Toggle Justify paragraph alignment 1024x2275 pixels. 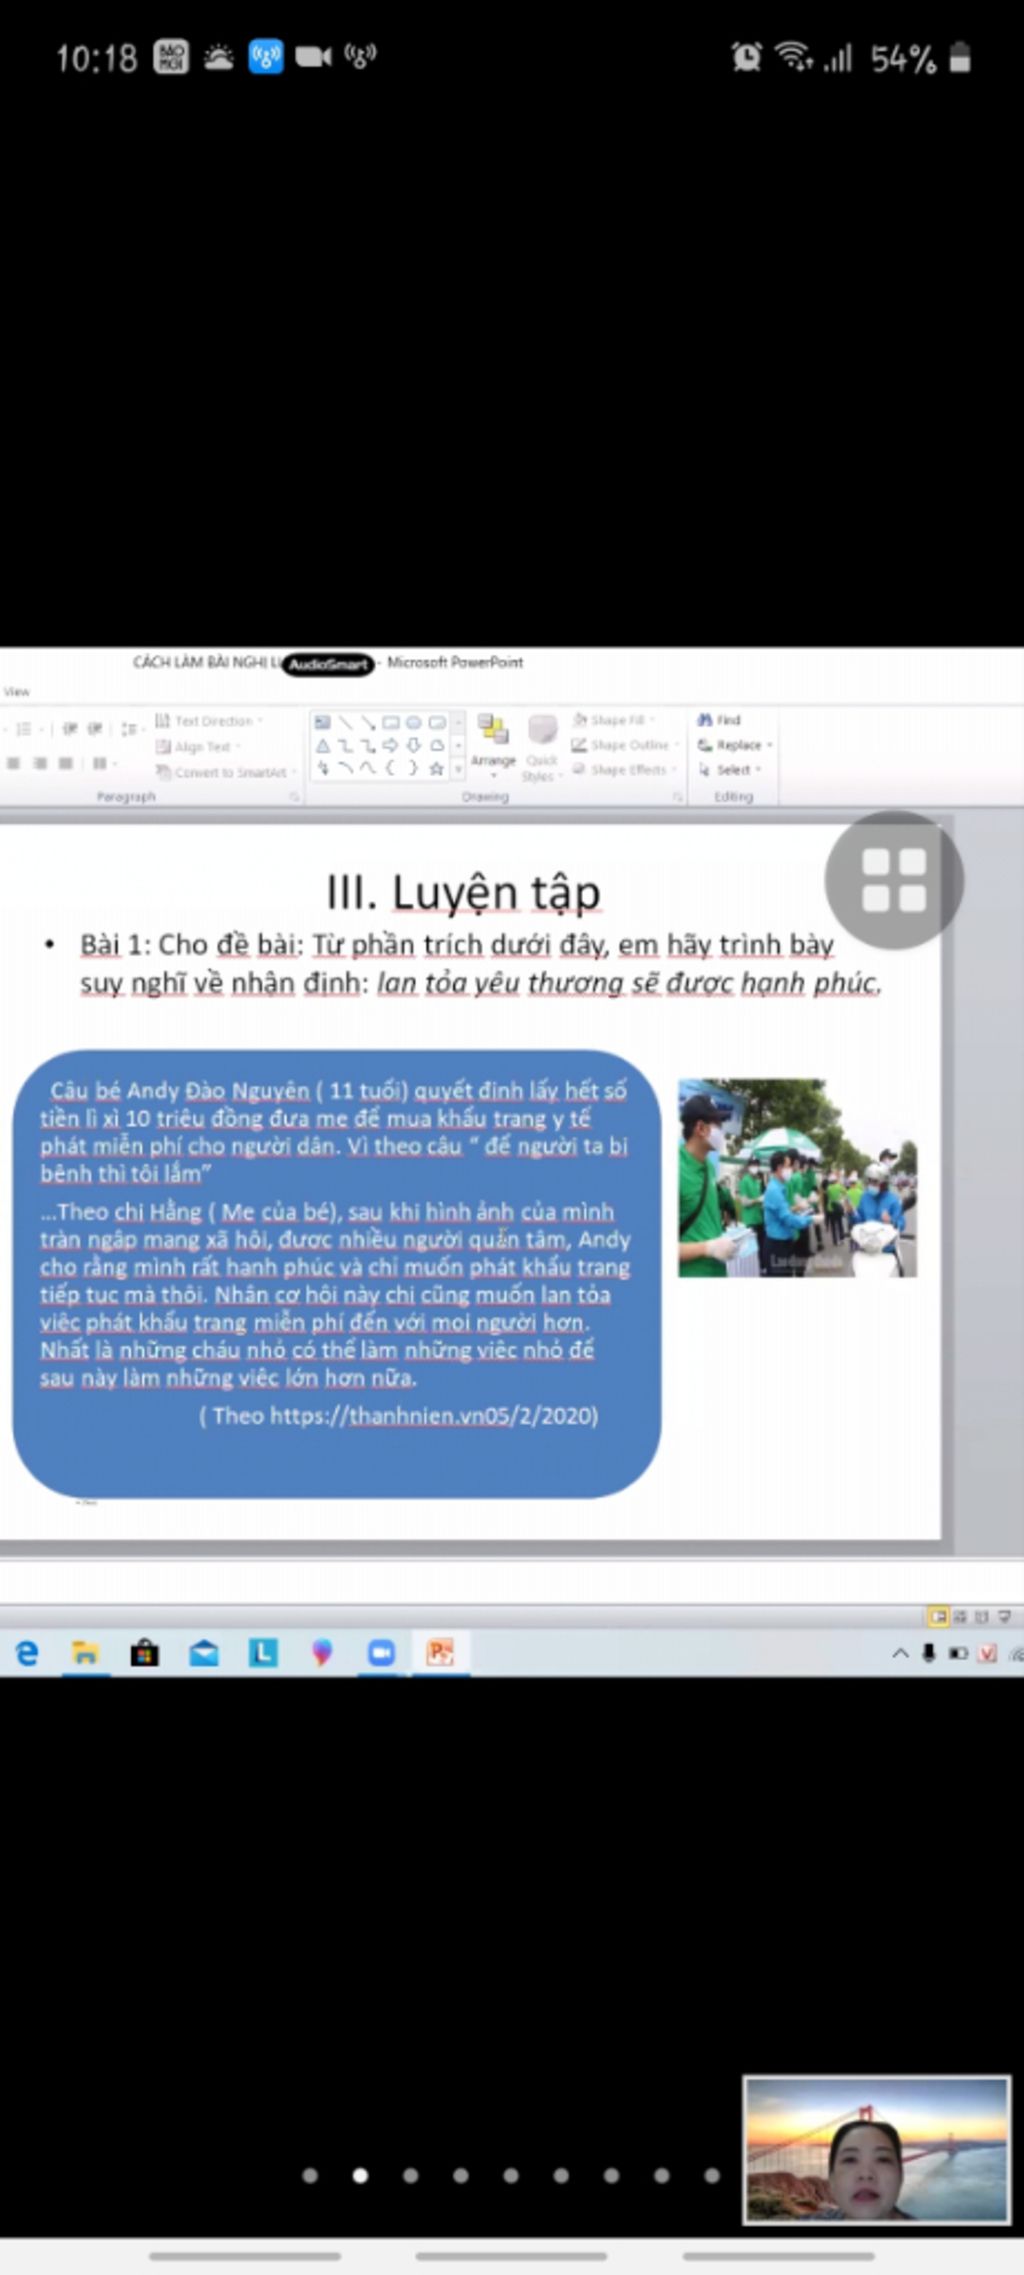pyautogui.click(x=65, y=763)
